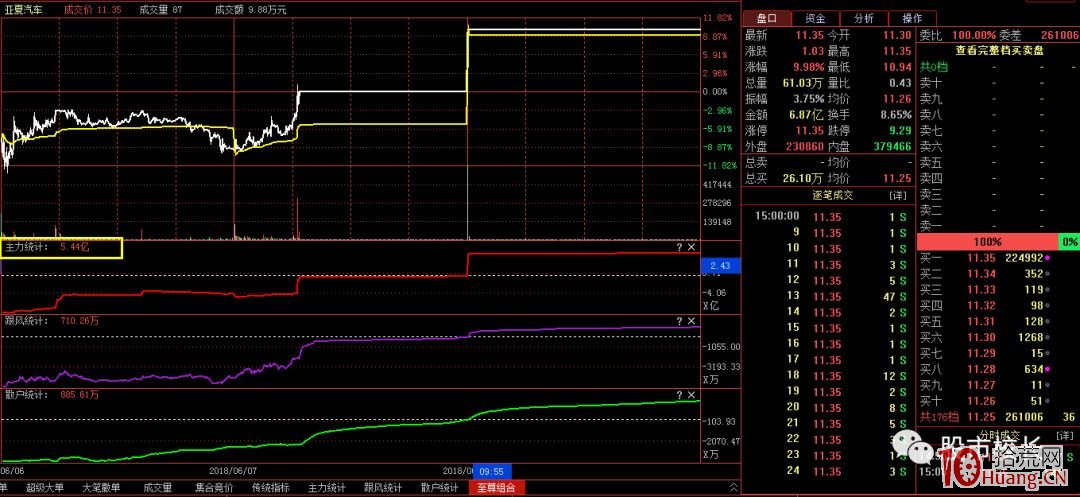This screenshot has height=497, width=1080.
Task: Open the 操作 tab
Action: tap(912, 18)
